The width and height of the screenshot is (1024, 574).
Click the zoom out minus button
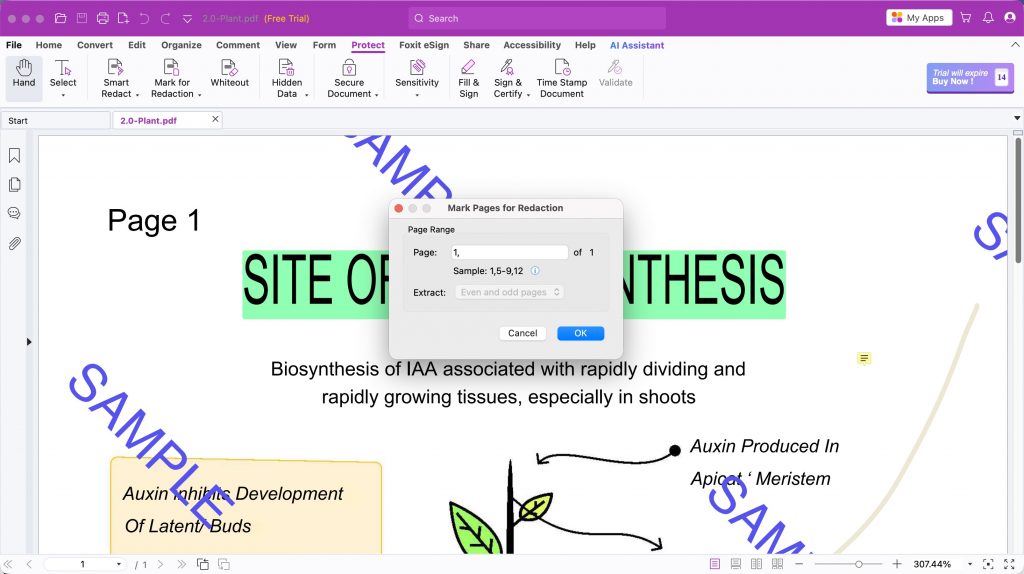(x=799, y=564)
